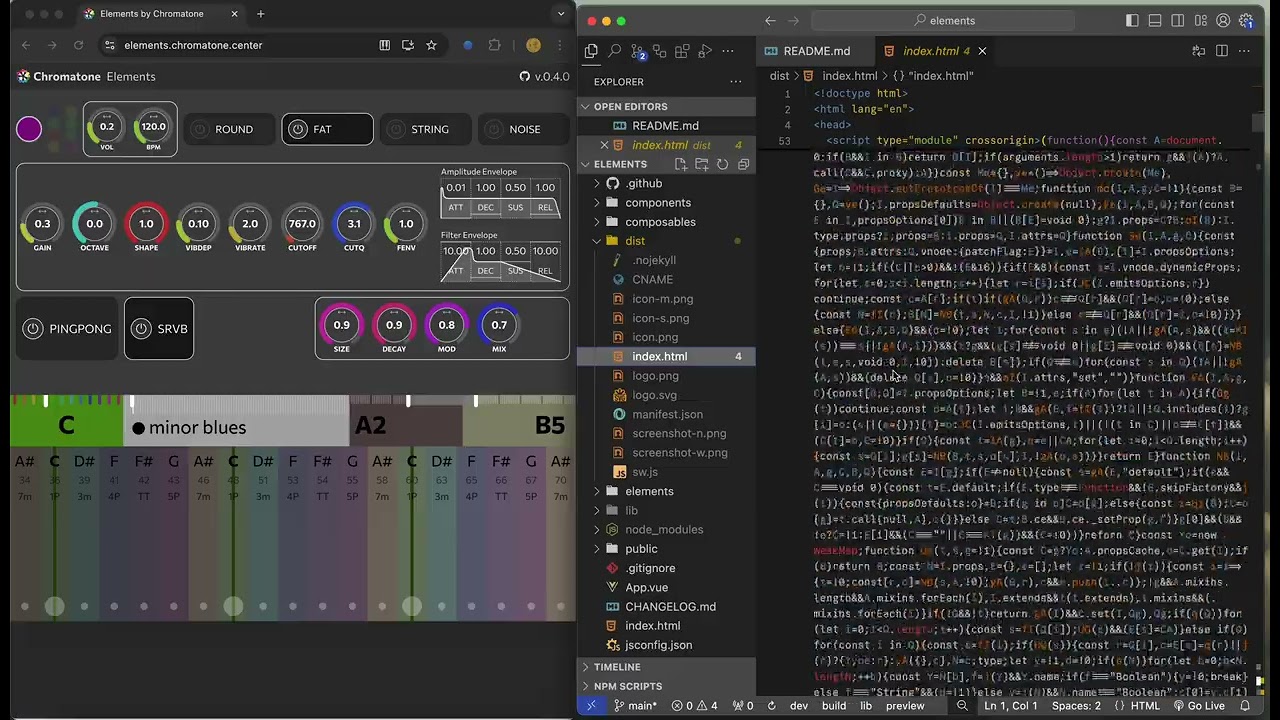Open the Search view in VS Code
Image resolution: width=1280 pixels, height=720 pixels.
614,51
